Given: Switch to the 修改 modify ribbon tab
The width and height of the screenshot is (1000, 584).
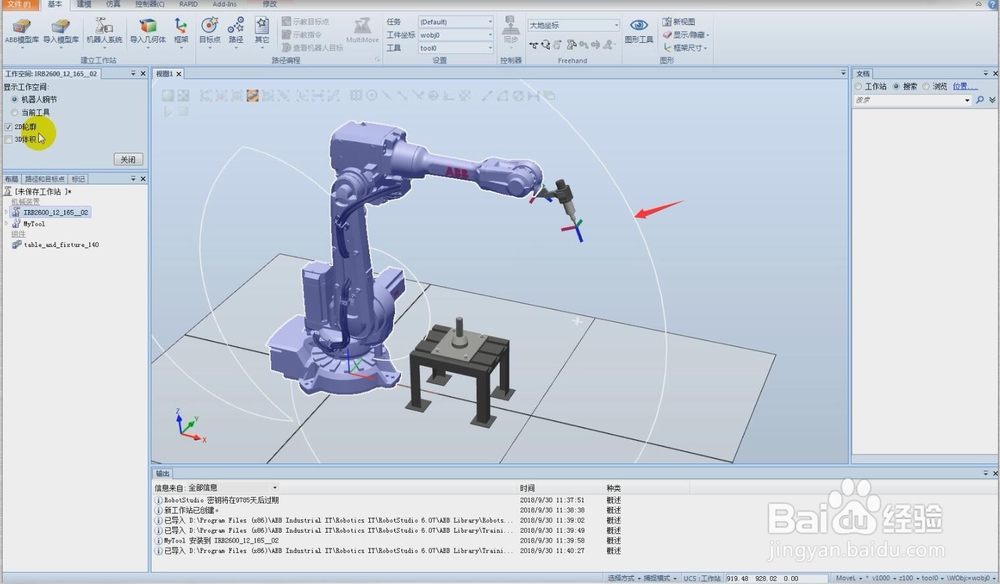Looking at the screenshot, I should coord(270,4).
